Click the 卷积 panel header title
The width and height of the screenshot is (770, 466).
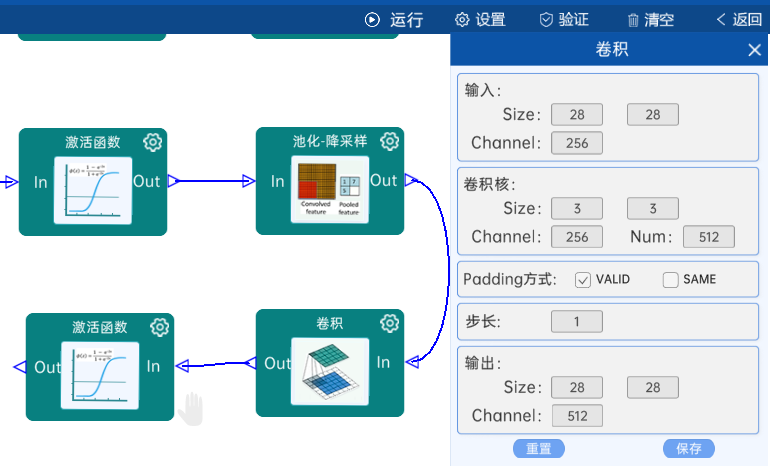[x=611, y=49]
